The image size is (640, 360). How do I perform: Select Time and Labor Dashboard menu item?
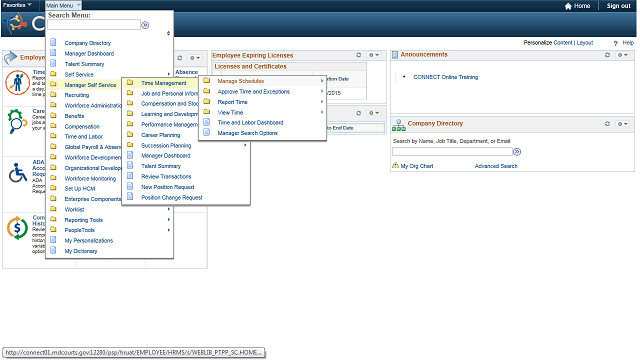pos(250,123)
